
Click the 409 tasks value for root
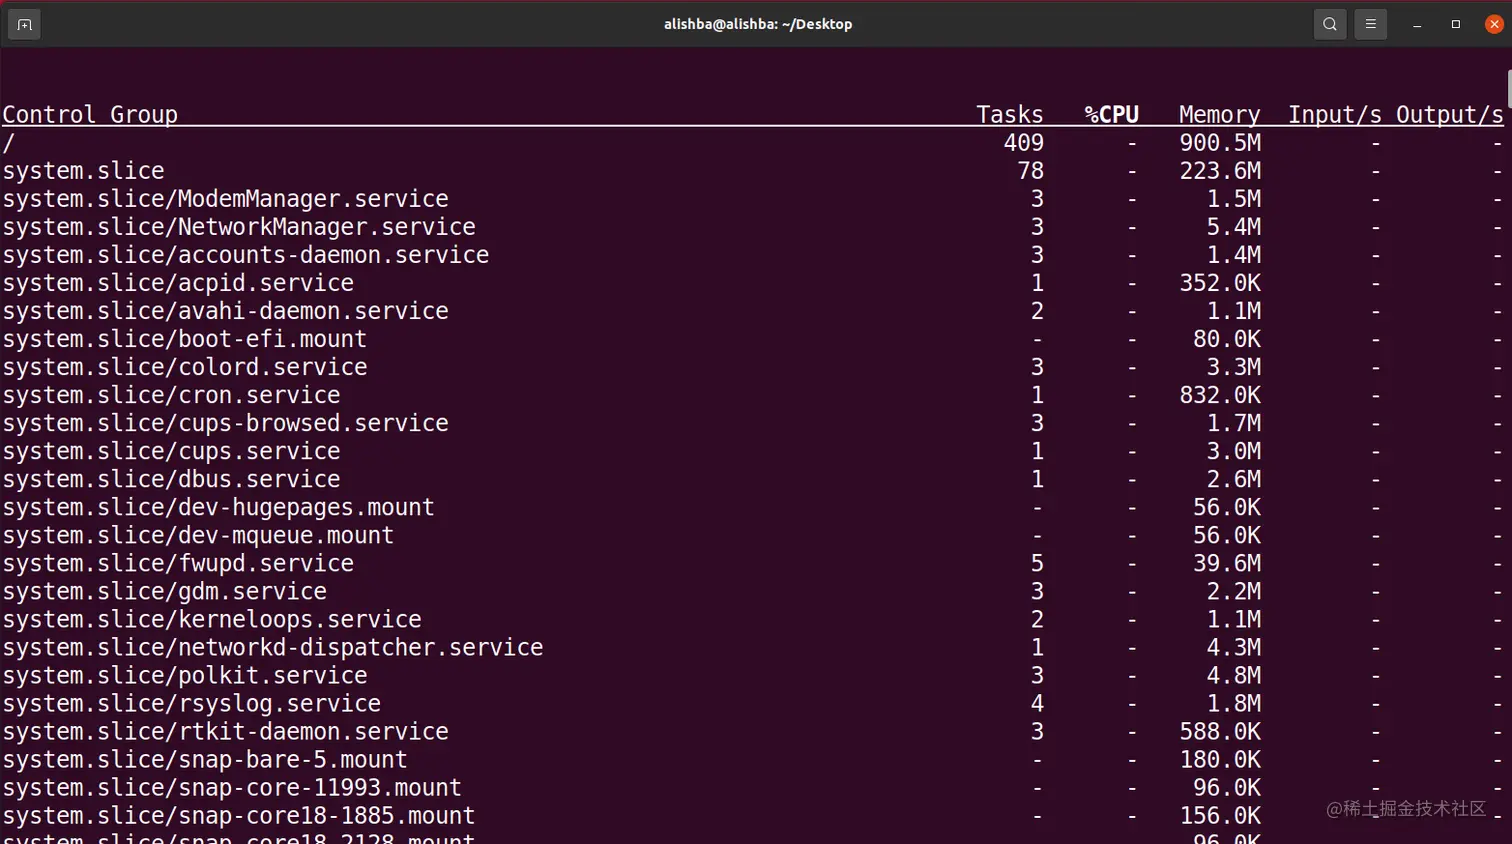(x=1023, y=143)
